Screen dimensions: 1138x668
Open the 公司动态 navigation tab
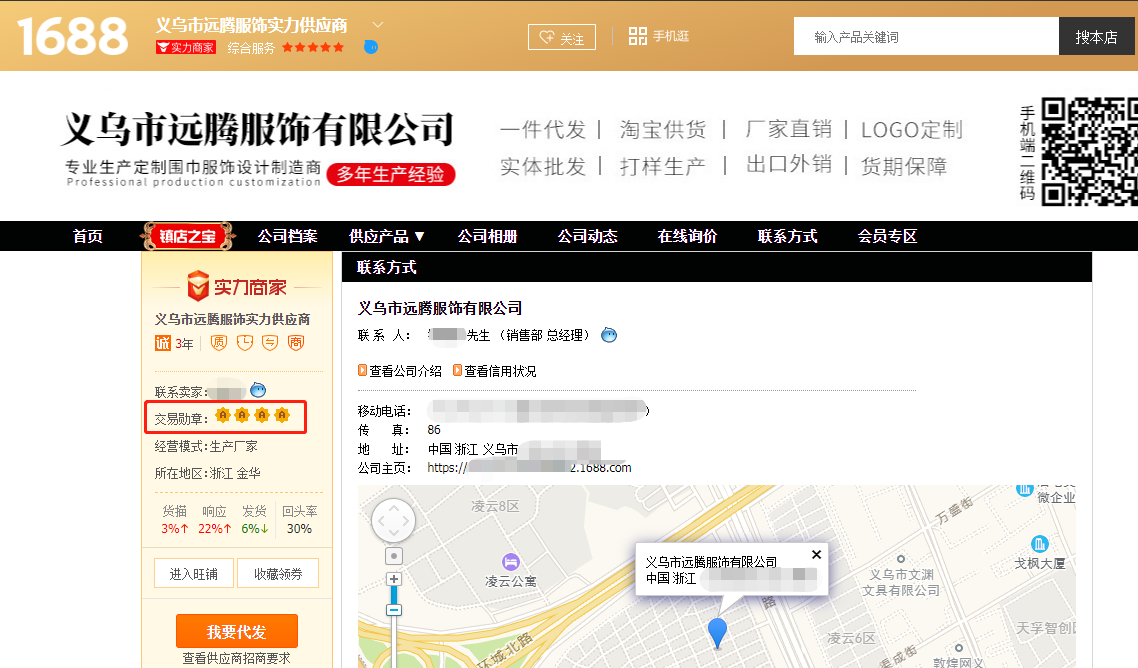click(587, 236)
